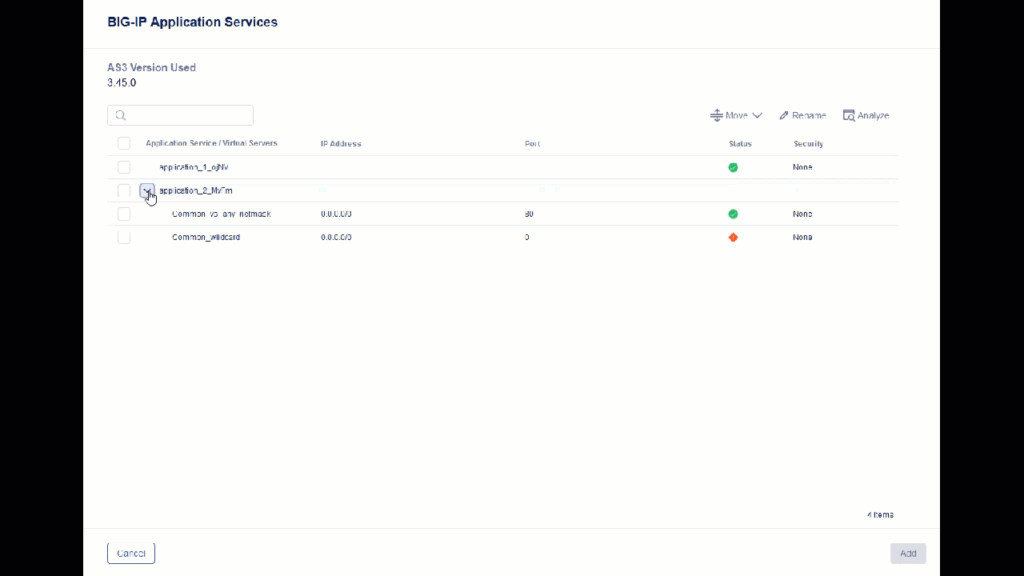Click the Analyze icon

point(848,116)
